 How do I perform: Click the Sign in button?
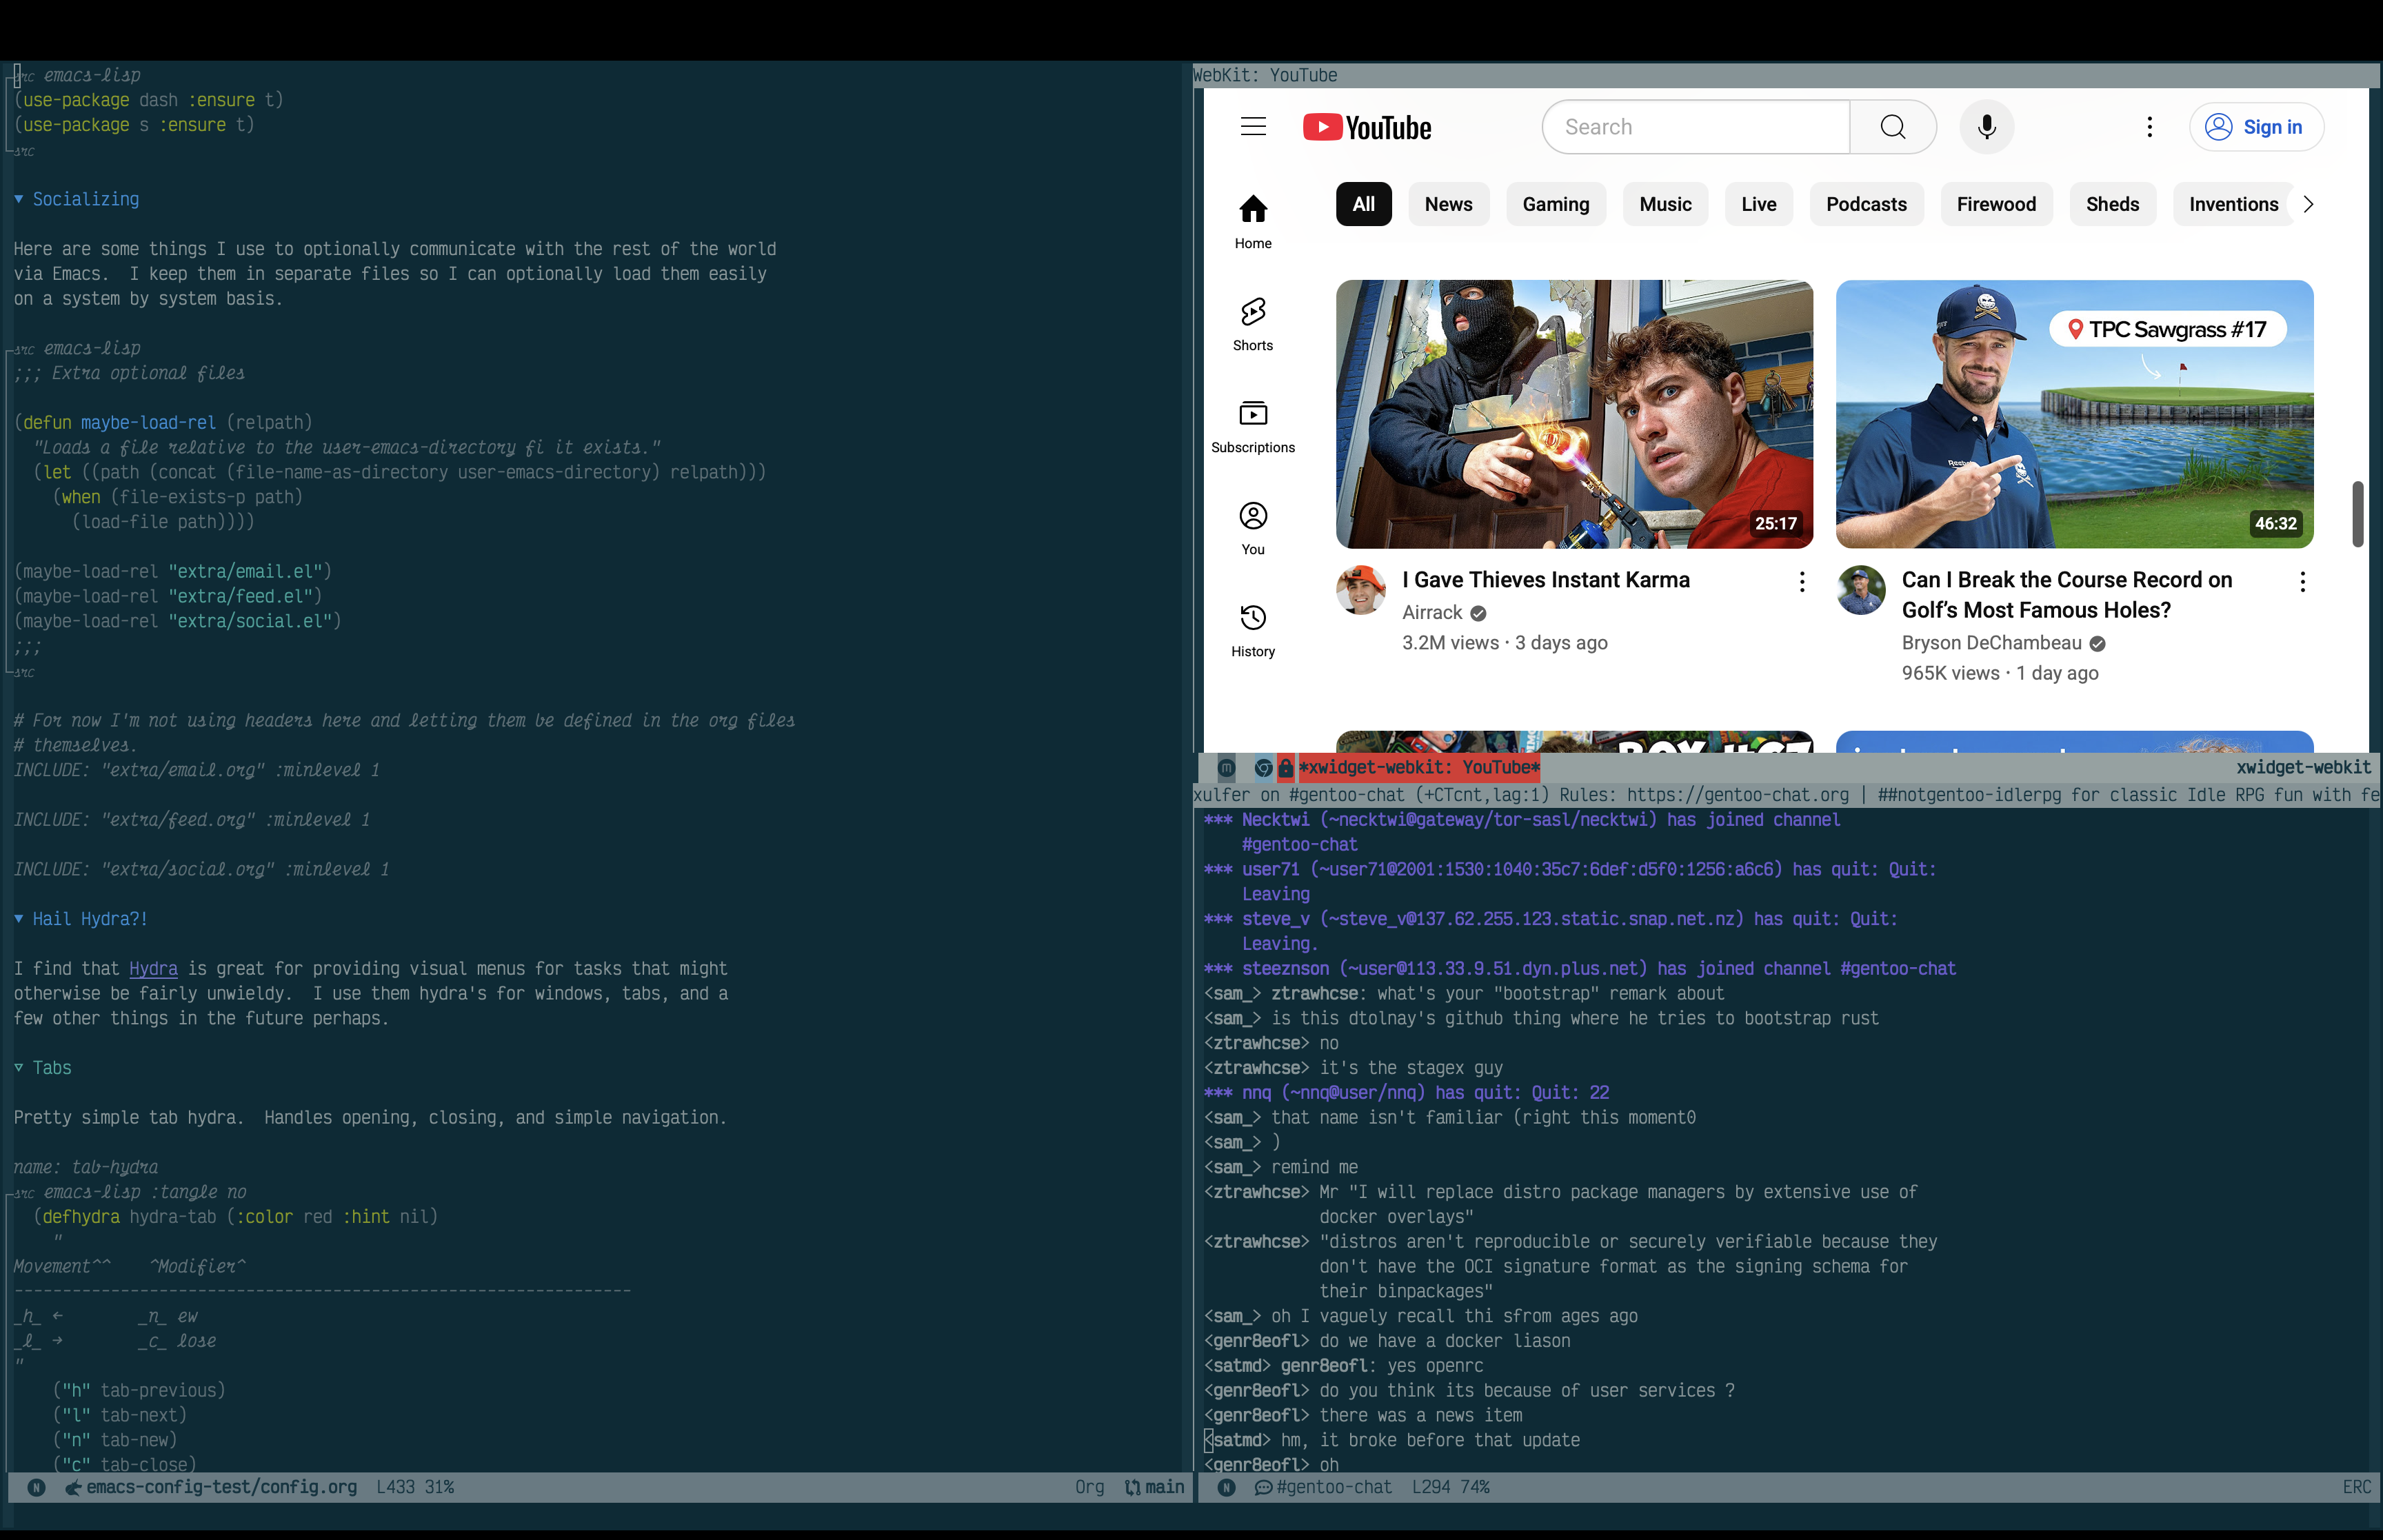[2257, 127]
